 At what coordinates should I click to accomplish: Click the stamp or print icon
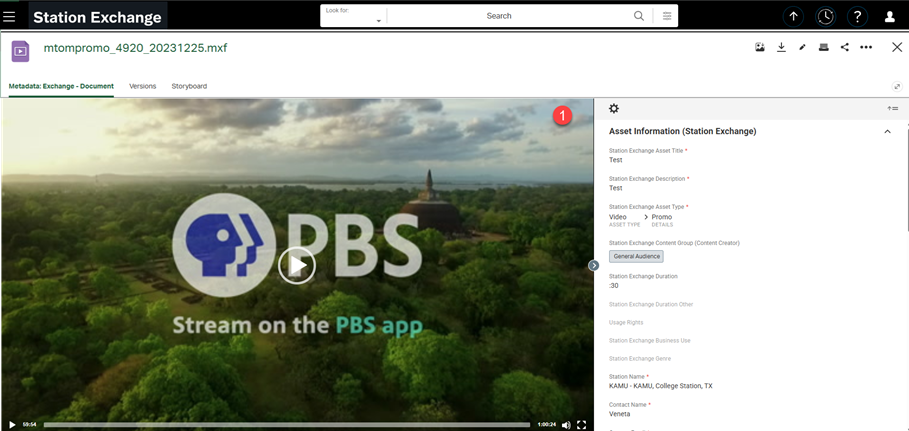click(x=823, y=48)
